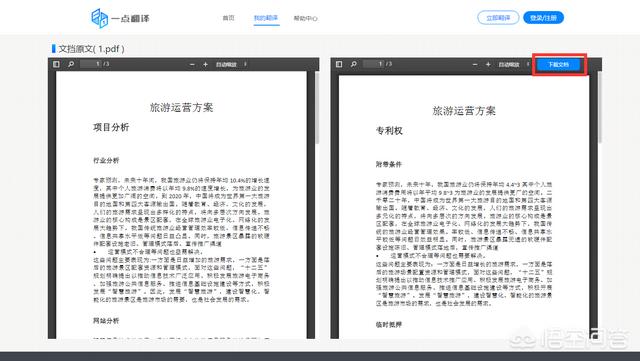The image size is (640, 361).
Task: Click the blue 下载文档 button
Action: pyautogui.click(x=558, y=65)
